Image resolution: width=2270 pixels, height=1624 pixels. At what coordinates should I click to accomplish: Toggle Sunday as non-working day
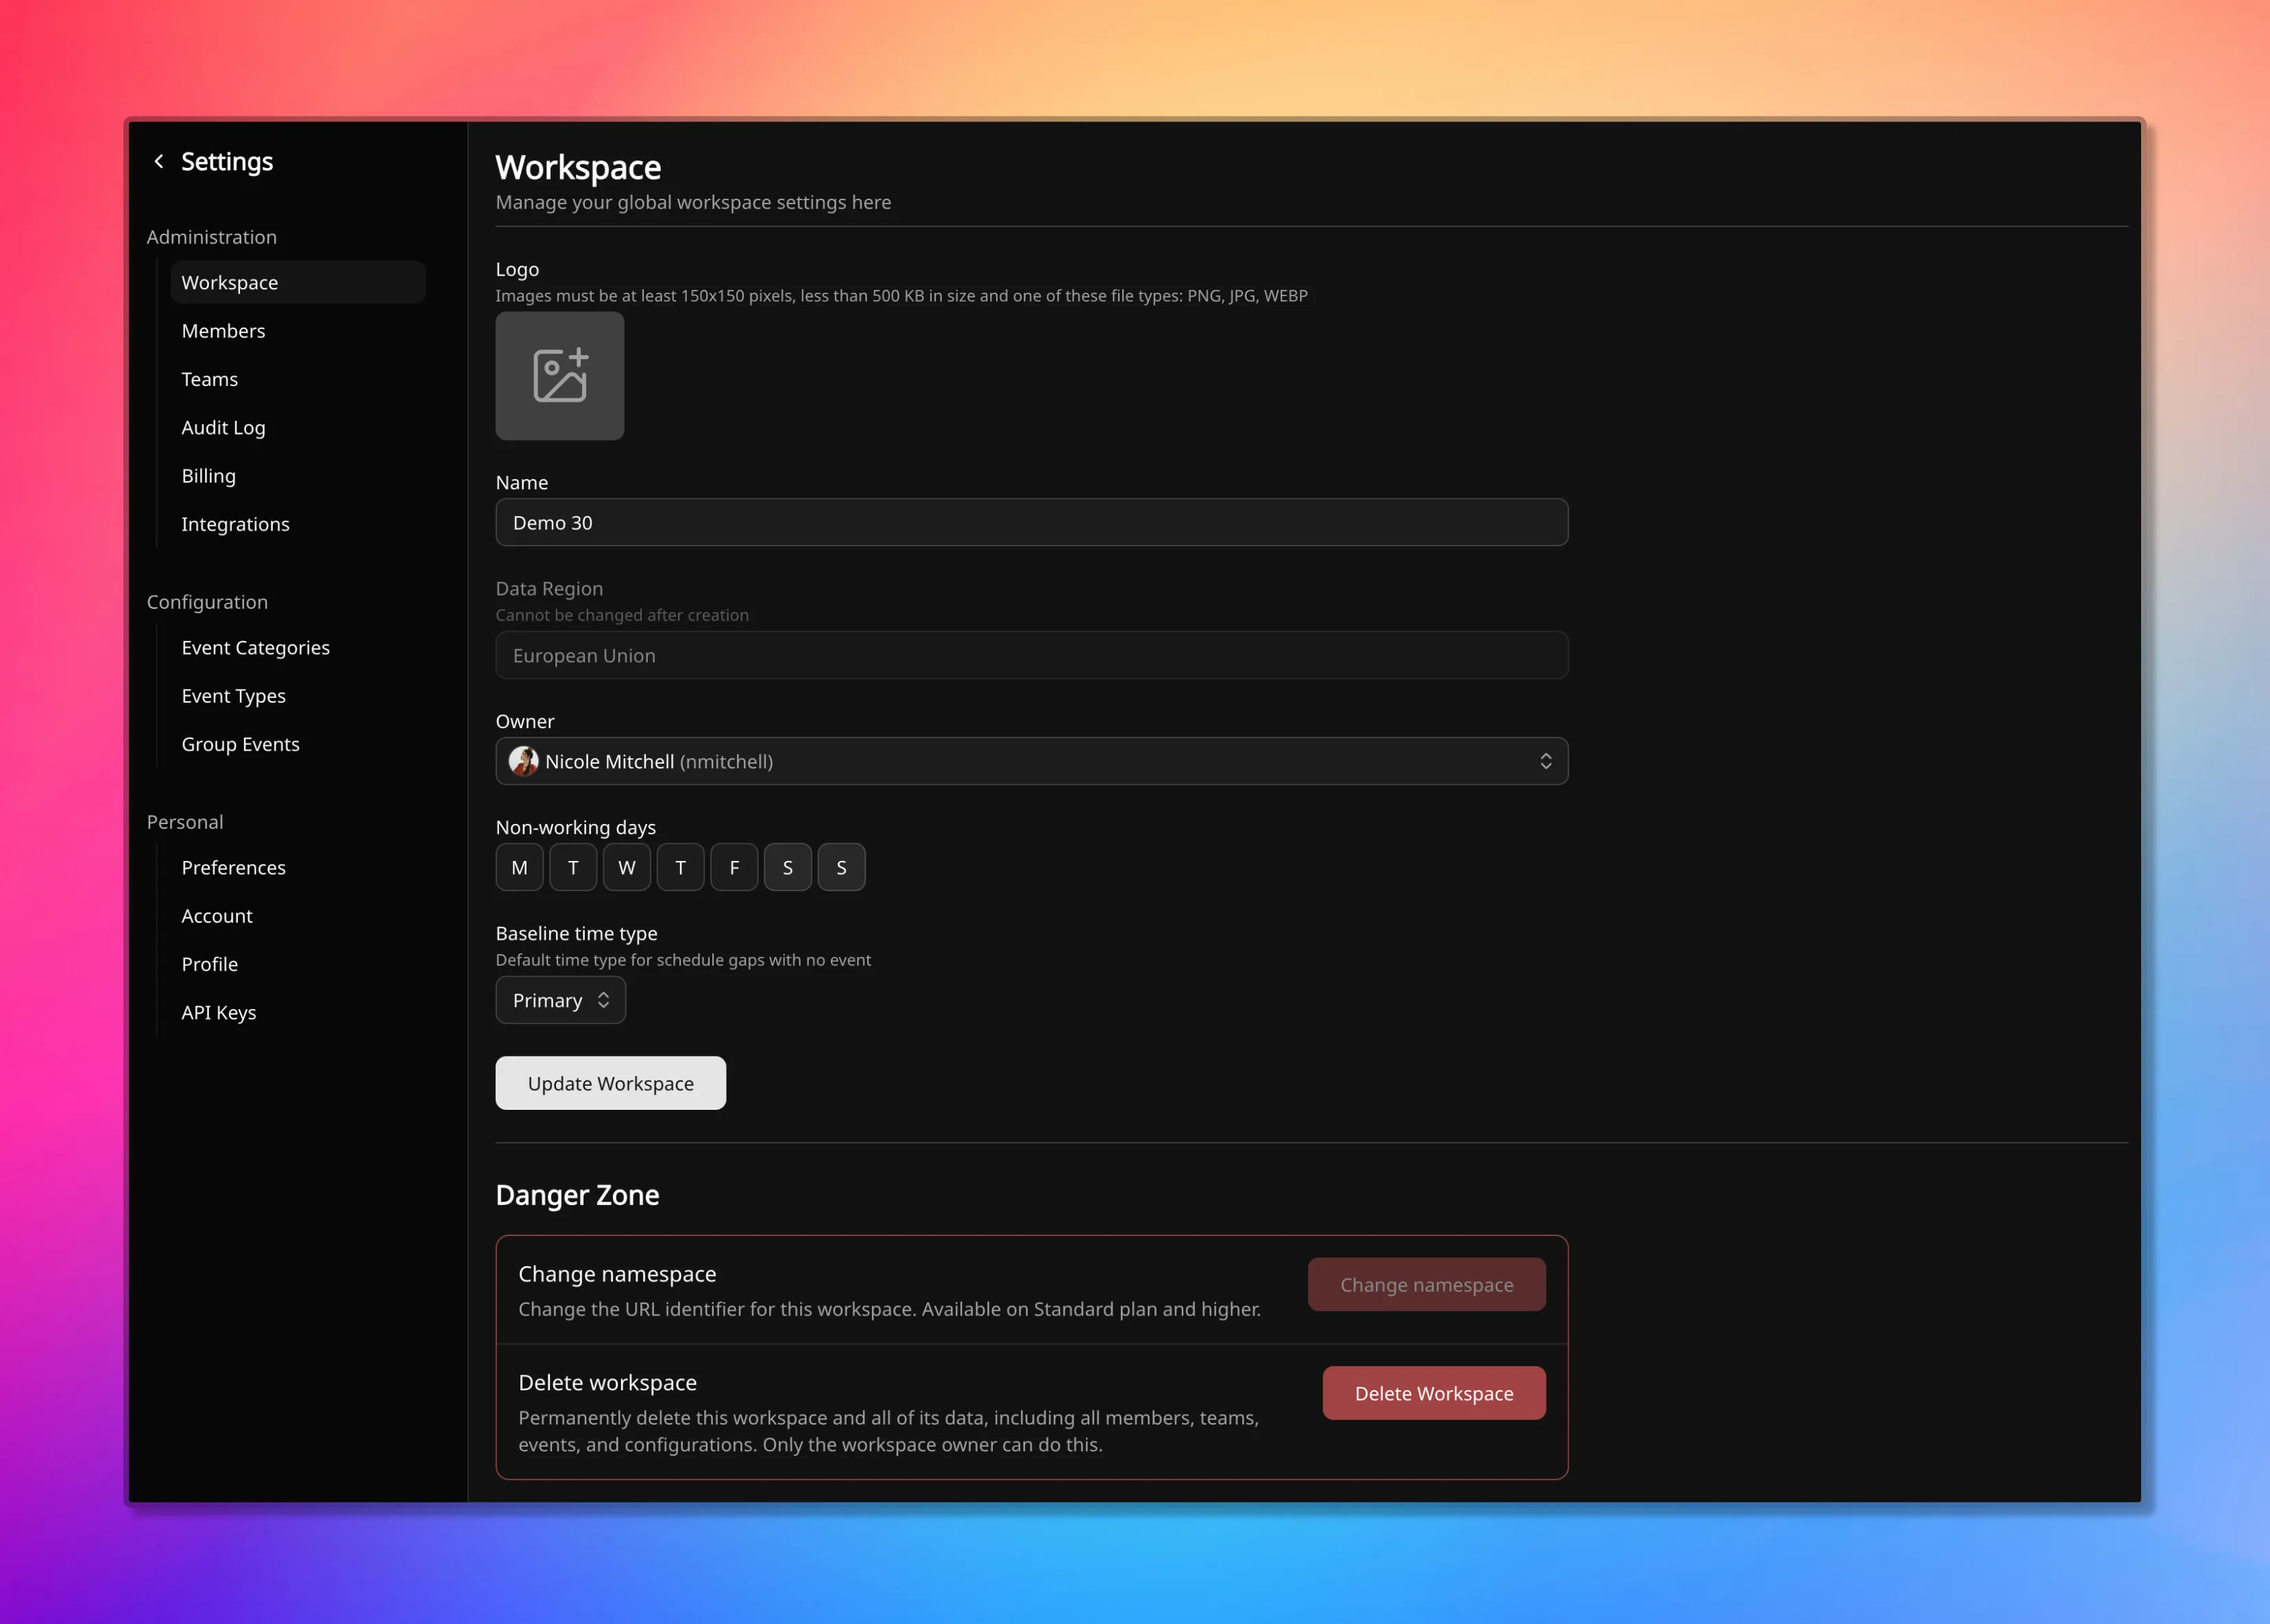point(842,868)
